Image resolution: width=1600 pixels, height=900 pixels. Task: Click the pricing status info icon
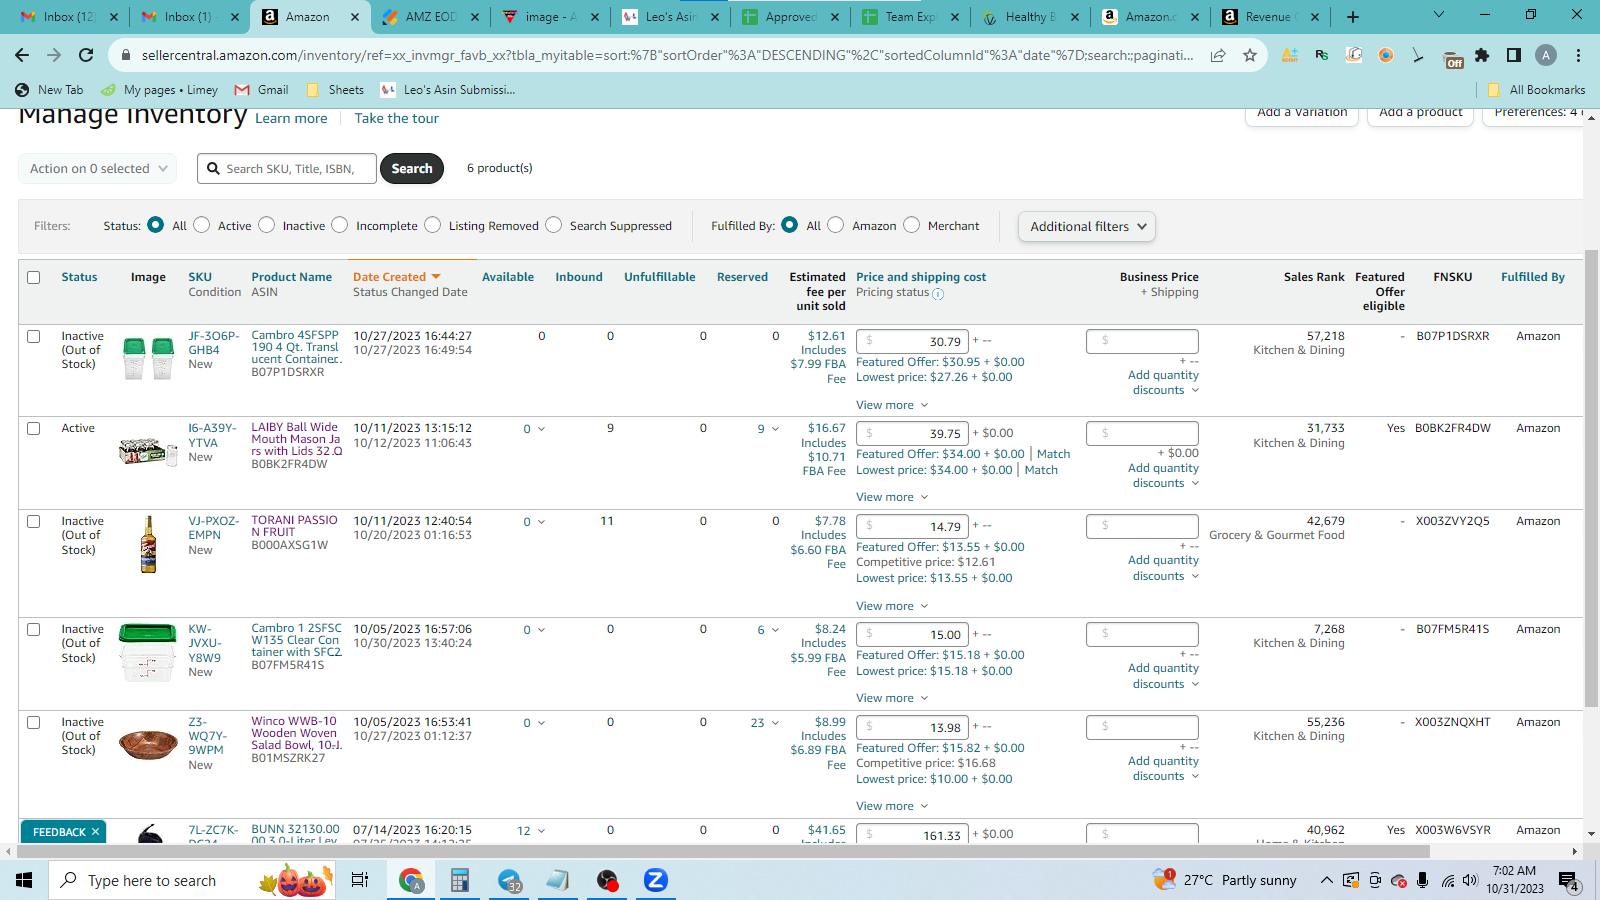click(938, 294)
